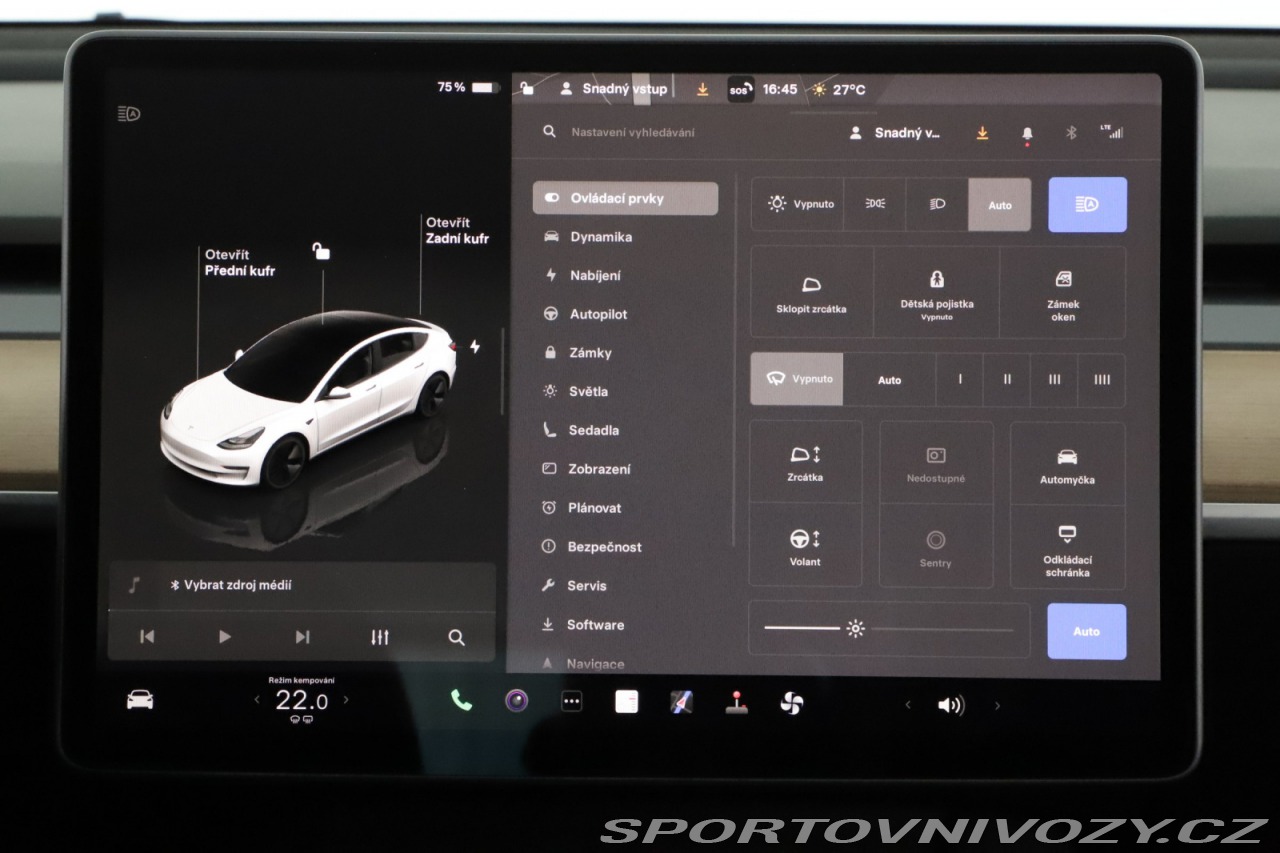Tap the SOS icon in status bar
Viewport: 1280px width, 853px height.
[x=740, y=89]
